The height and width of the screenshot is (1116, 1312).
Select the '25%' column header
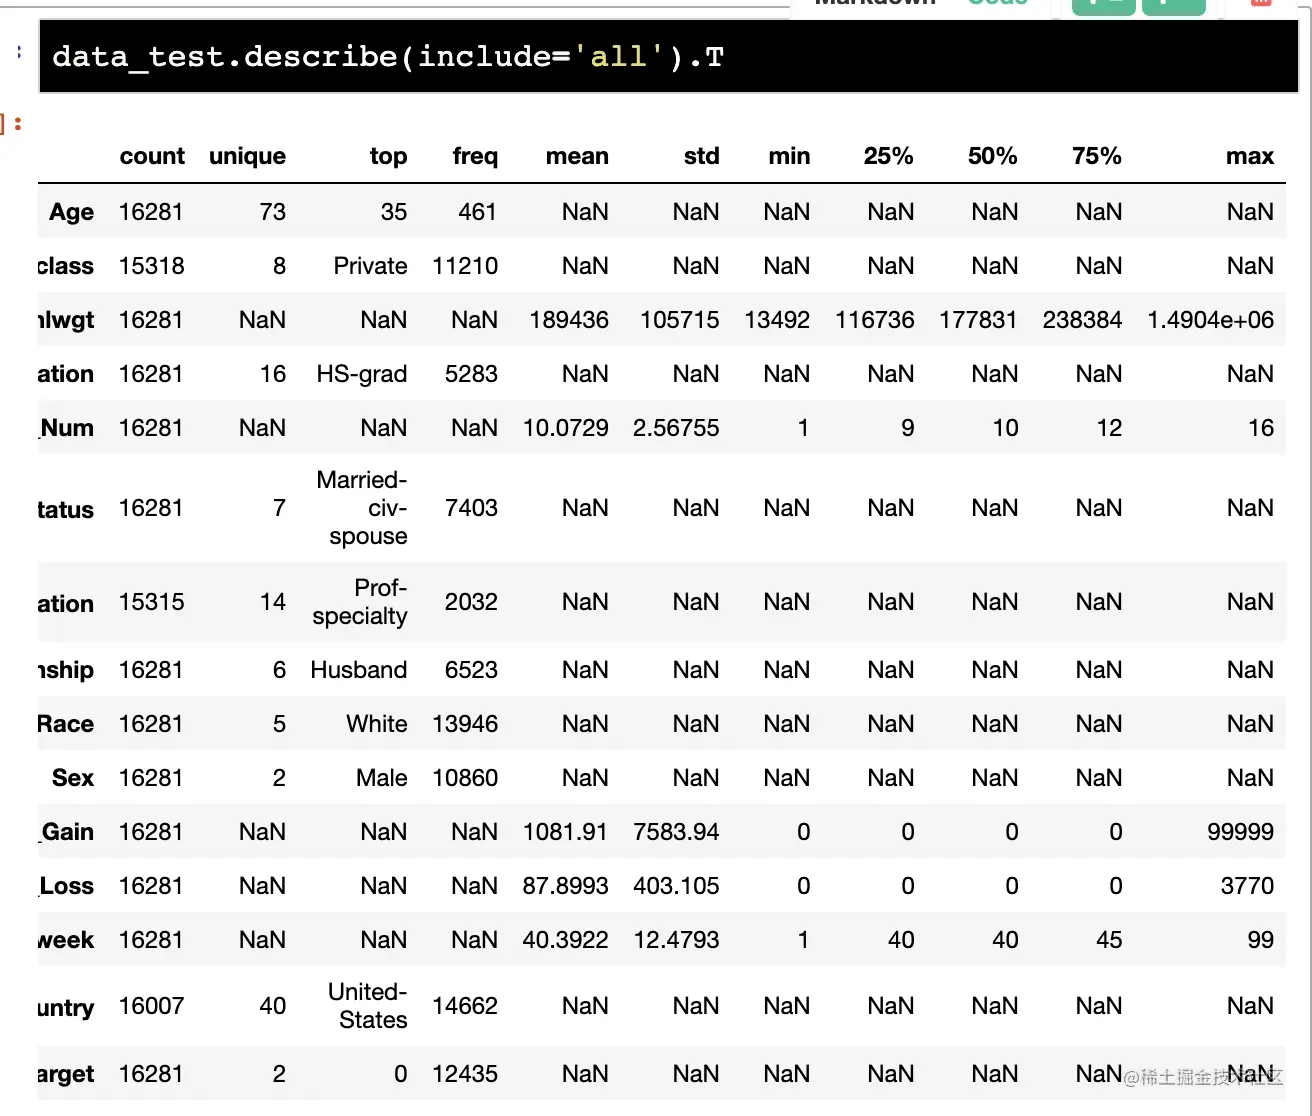[889, 156]
